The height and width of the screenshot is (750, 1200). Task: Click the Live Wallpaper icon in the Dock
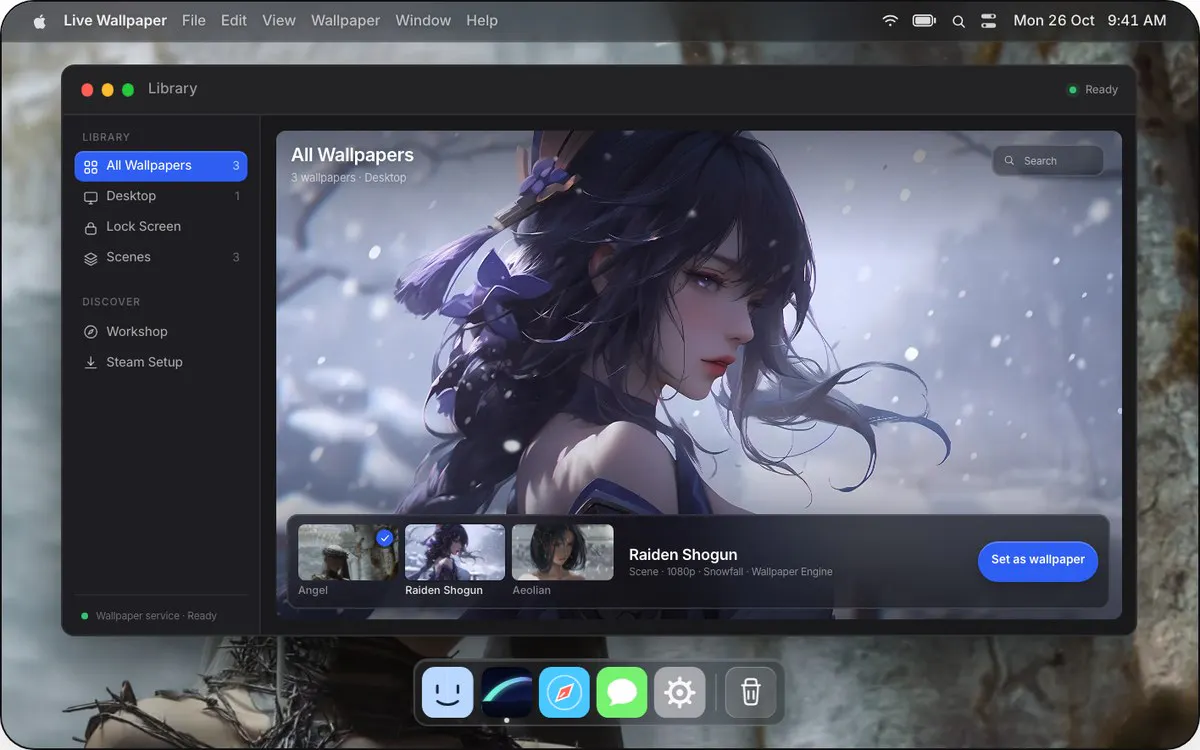coord(507,692)
